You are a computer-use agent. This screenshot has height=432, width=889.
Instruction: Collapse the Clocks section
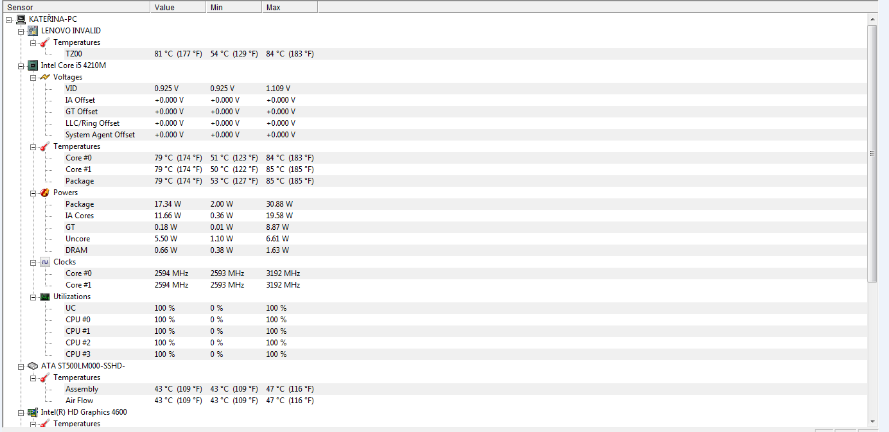(x=32, y=262)
